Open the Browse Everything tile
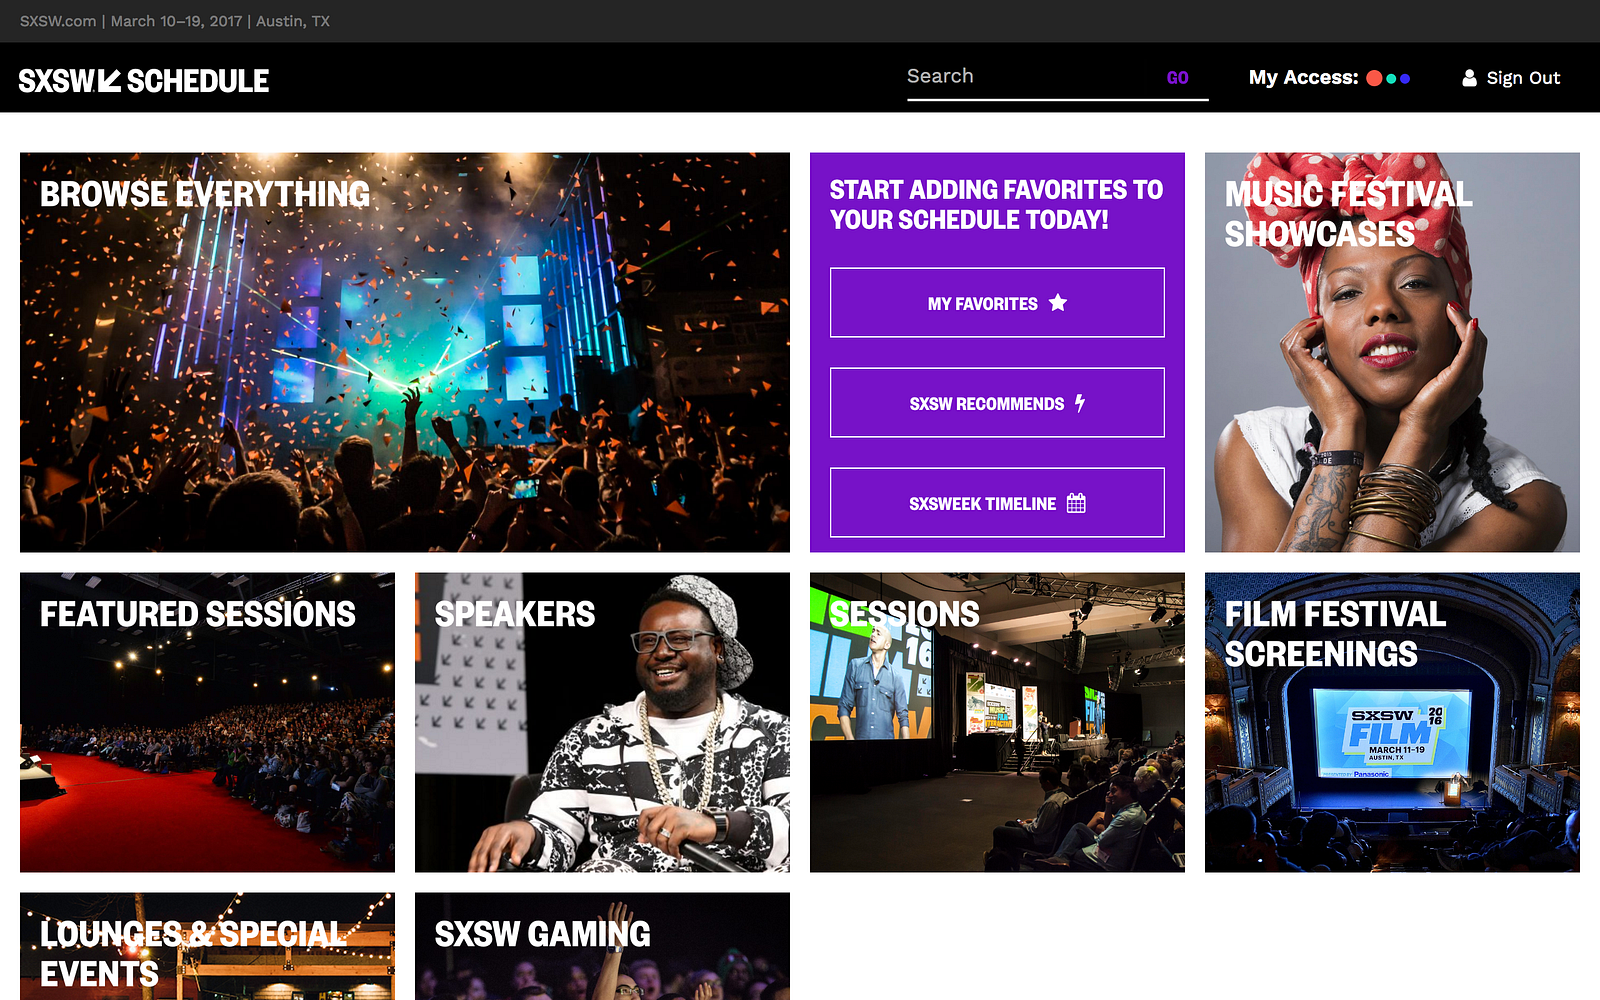 pyautogui.click(x=405, y=352)
